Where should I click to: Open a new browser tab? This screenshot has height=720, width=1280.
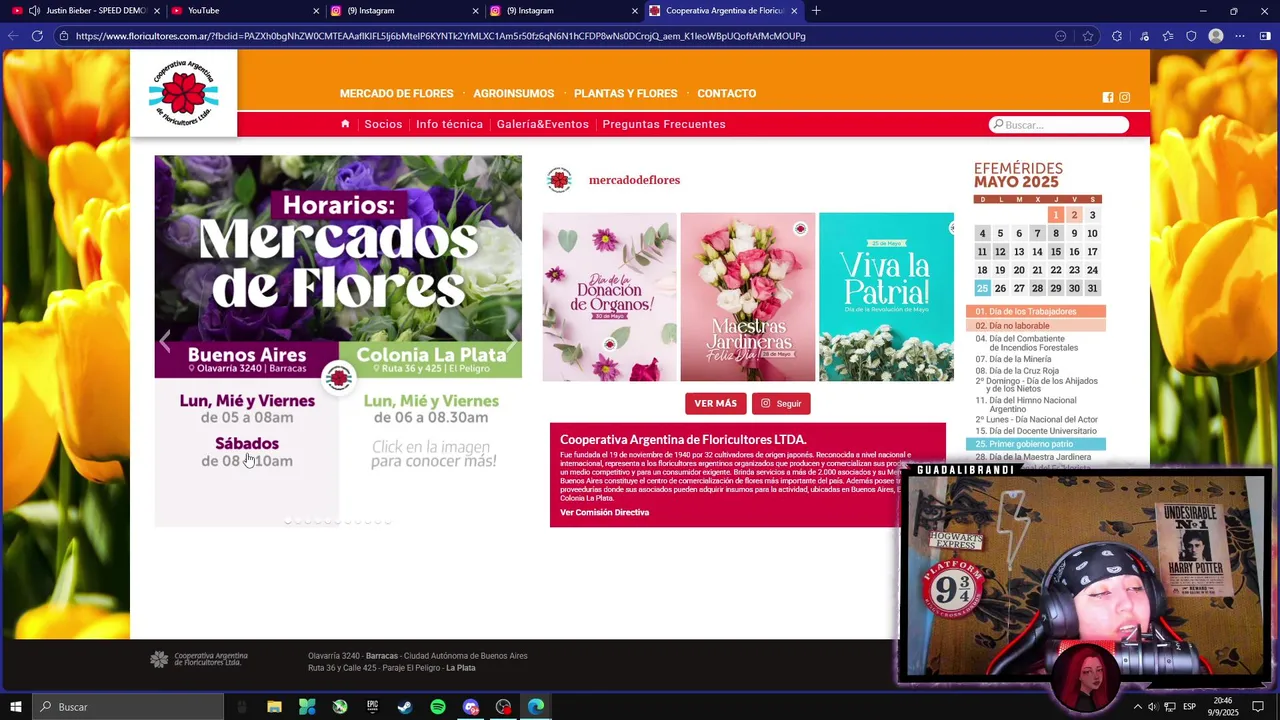coord(816,11)
